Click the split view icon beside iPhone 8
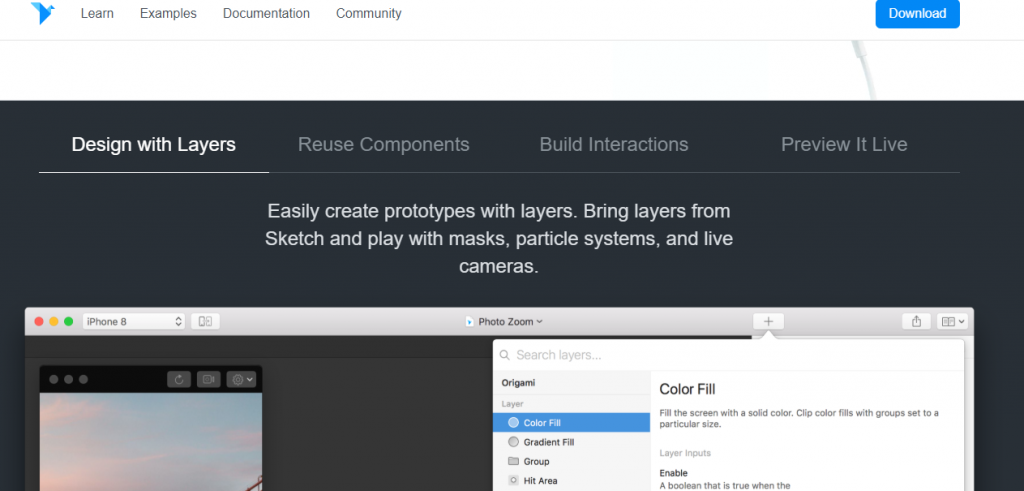 coord(205,321)
